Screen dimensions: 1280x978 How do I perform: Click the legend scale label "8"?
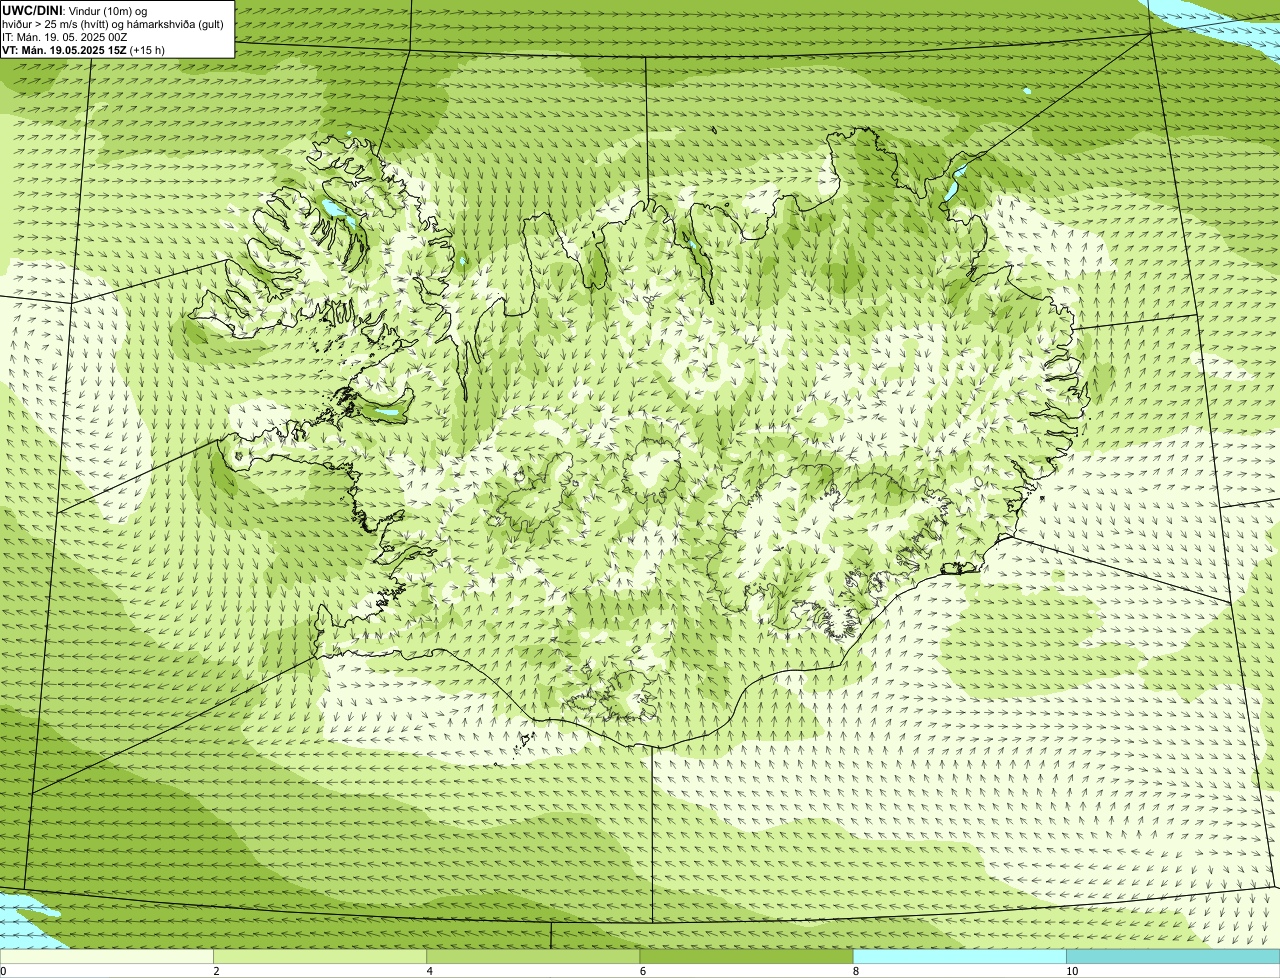coord(855,971)
